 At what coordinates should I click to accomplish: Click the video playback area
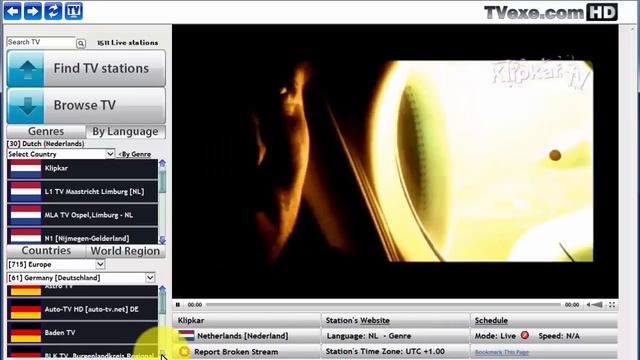[x=395, y=161]
